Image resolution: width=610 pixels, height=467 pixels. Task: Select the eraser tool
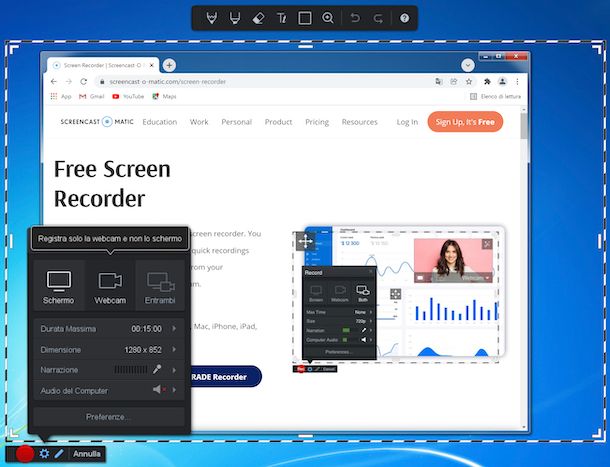click(258, 18)
